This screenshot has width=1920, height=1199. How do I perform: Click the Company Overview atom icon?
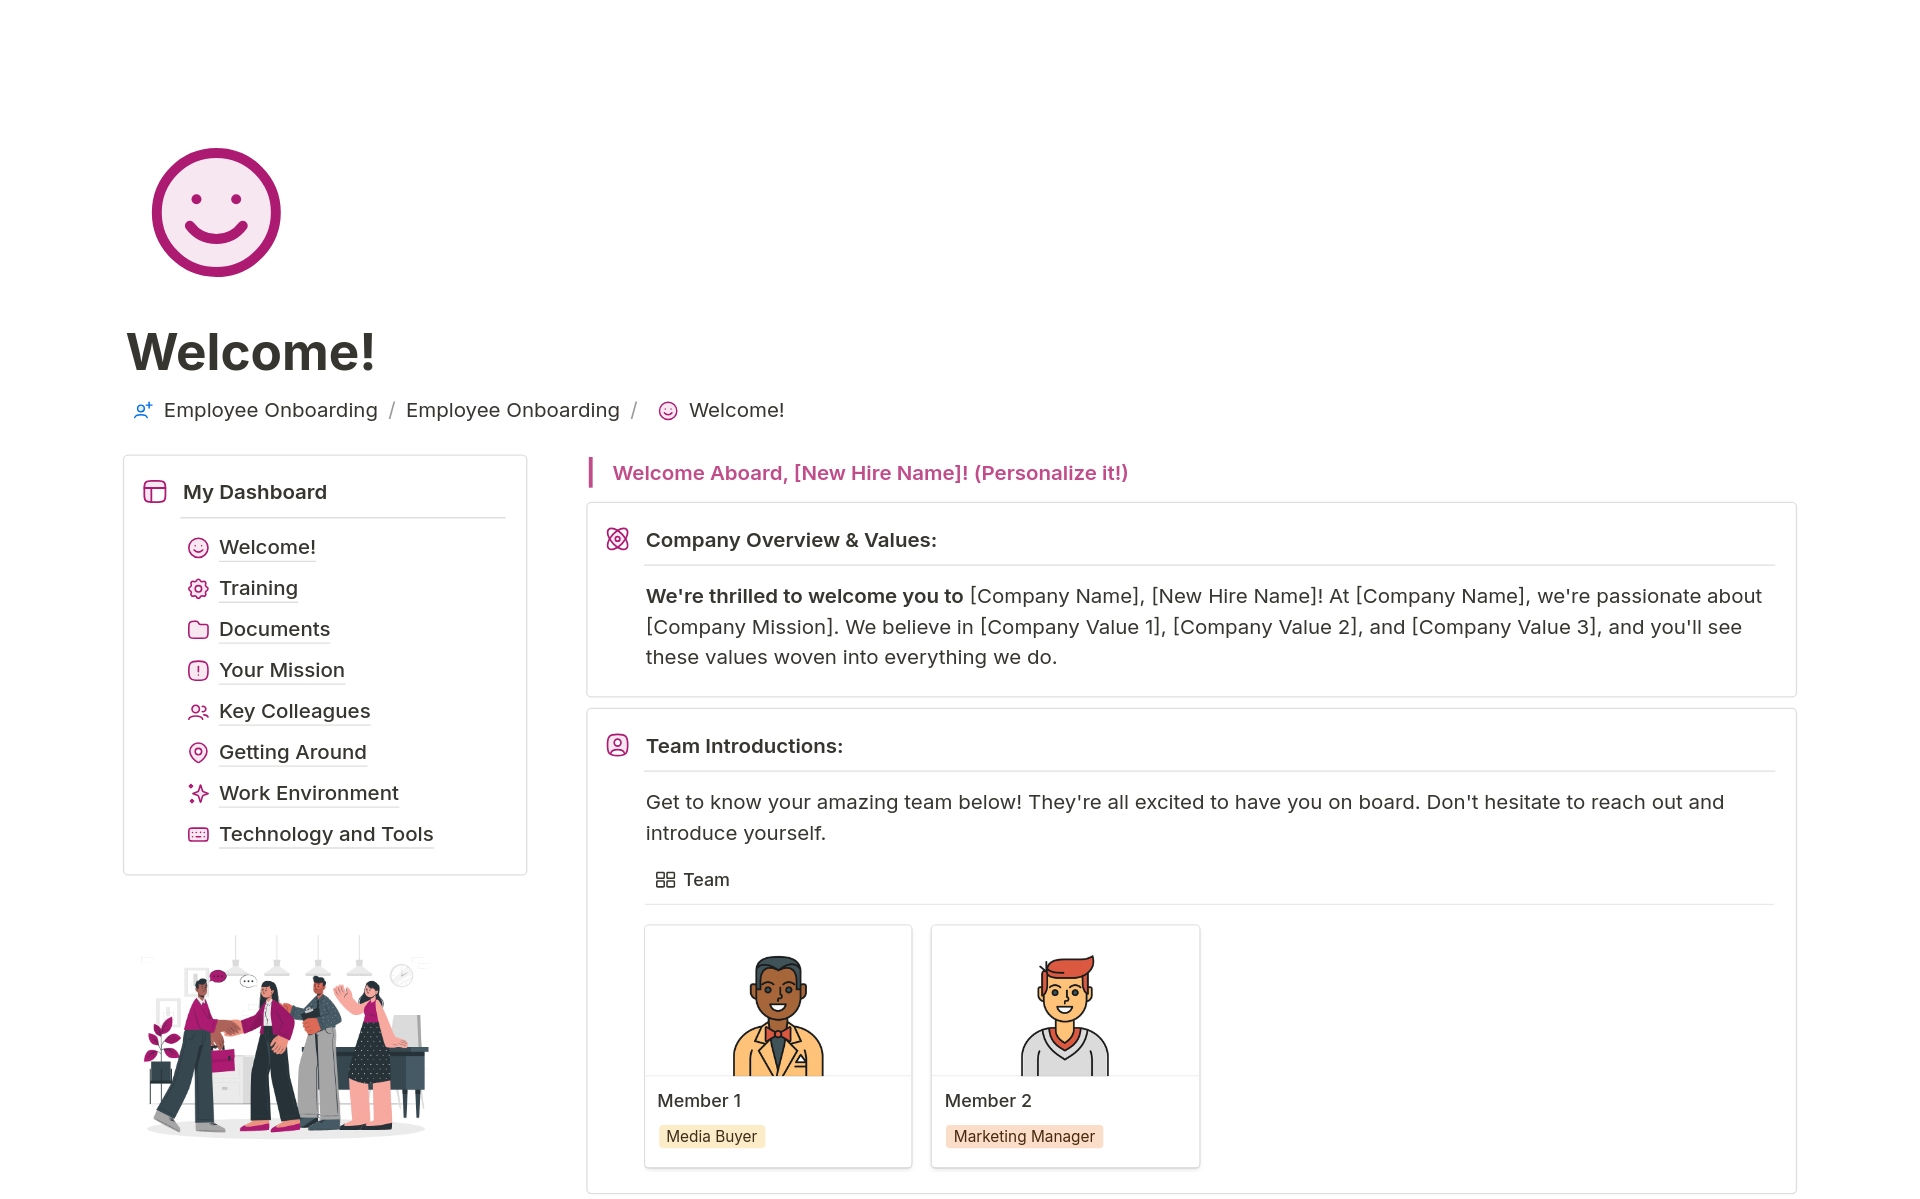click(x=618, y=540)
